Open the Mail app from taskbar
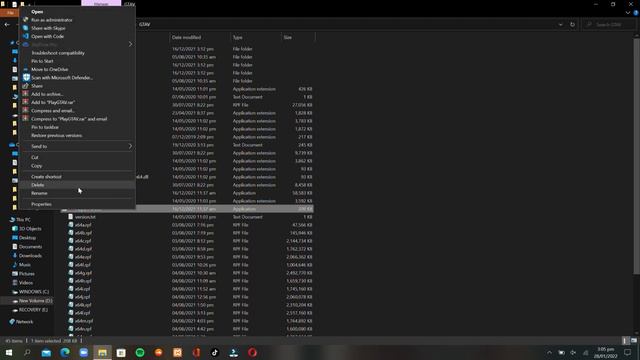This screenshot has width=640, height=360. click(x=46, y=352)
